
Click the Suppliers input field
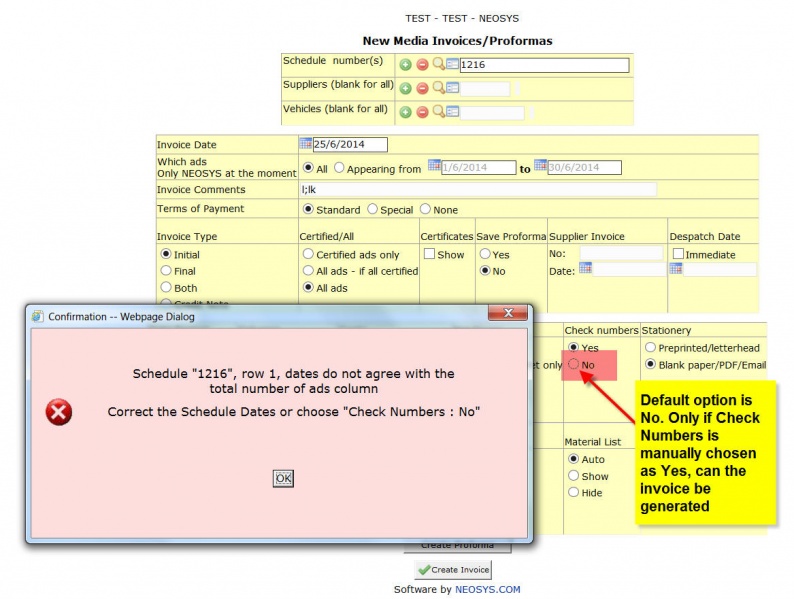tap(485, 89)
